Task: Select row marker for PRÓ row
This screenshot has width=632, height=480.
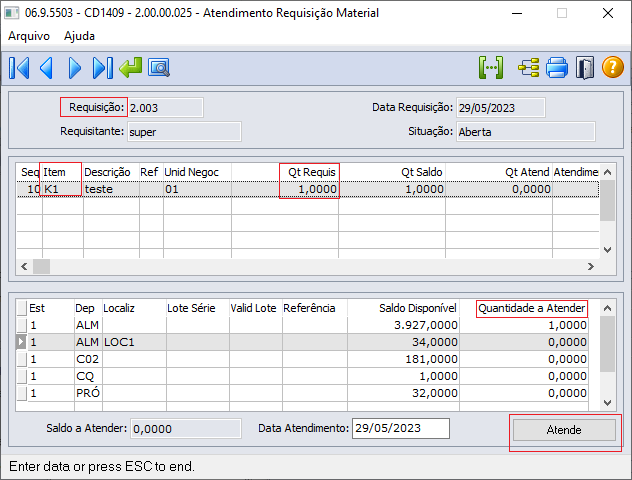Action: (22, 393)
